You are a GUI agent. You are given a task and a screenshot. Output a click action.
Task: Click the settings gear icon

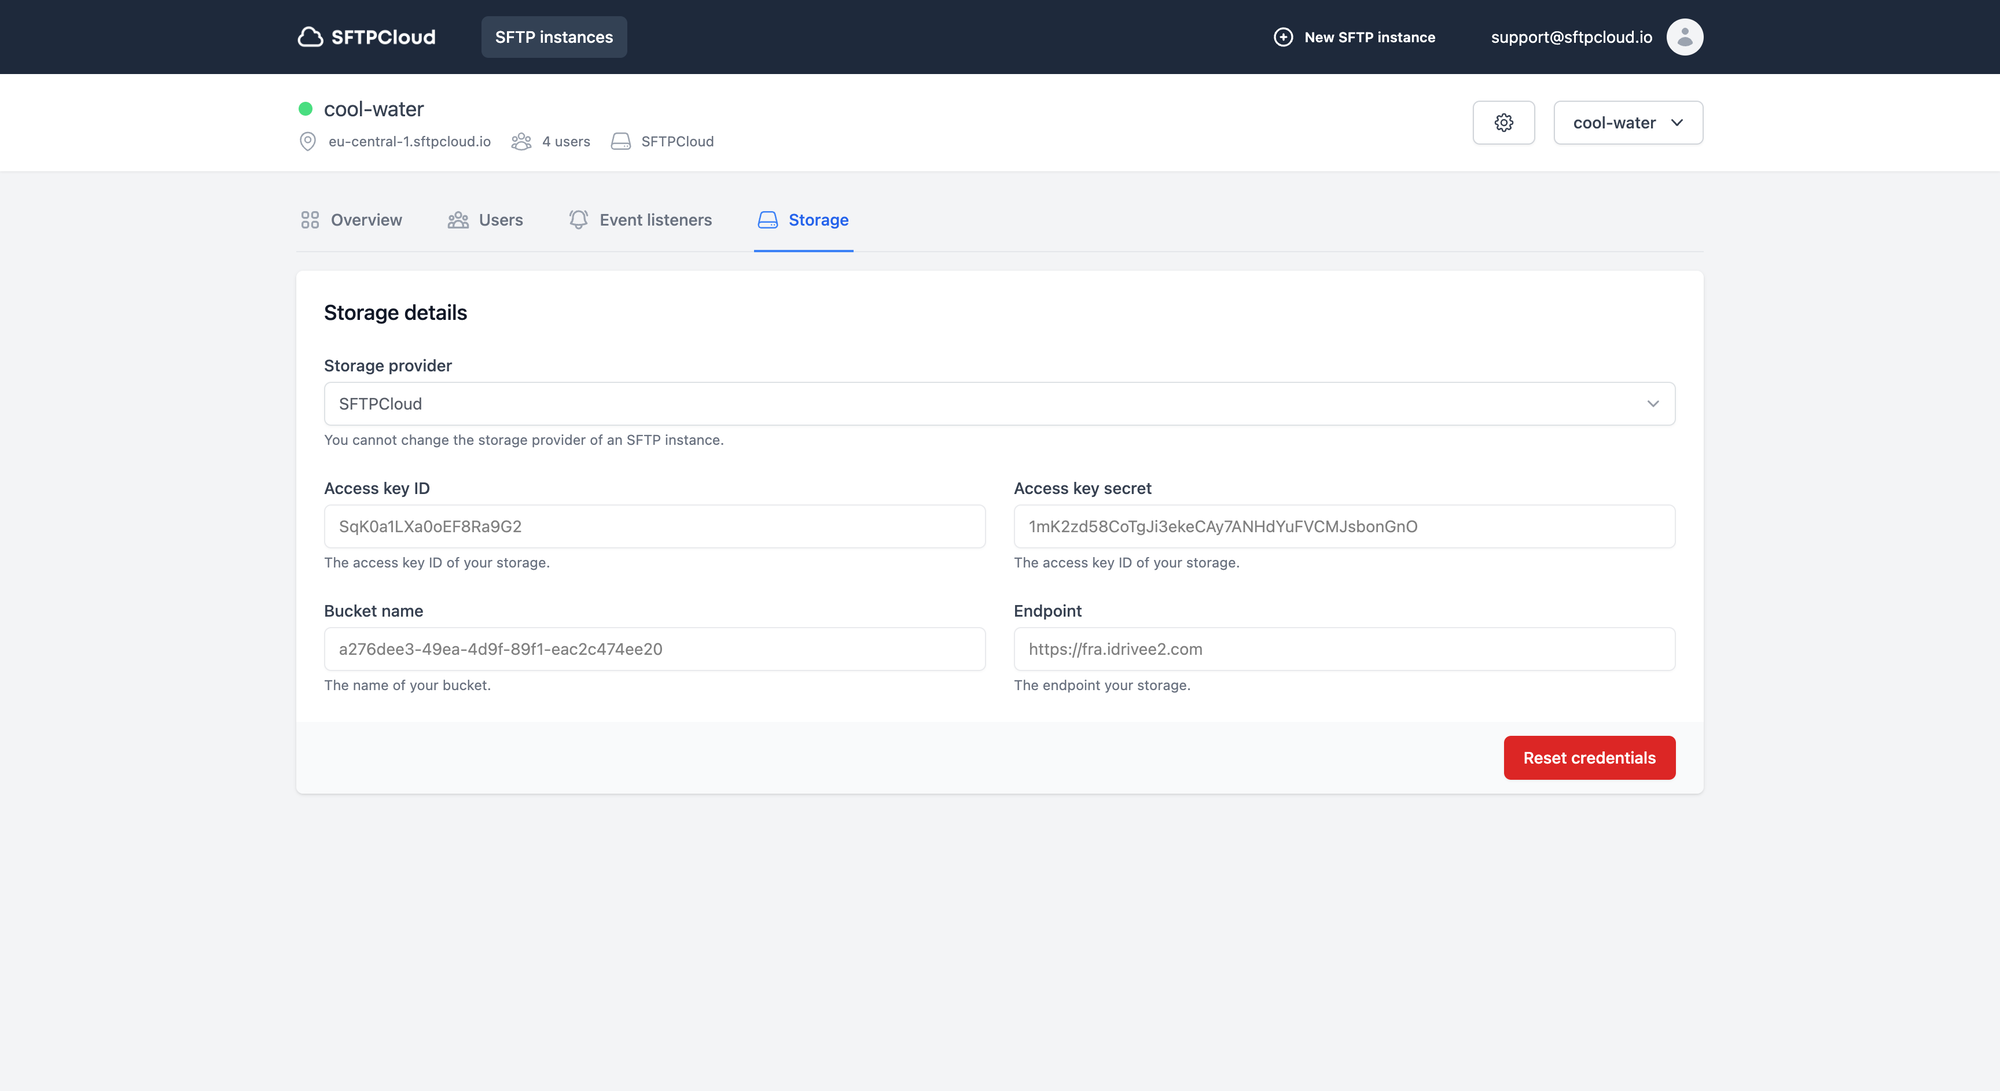coord(1503,122)
